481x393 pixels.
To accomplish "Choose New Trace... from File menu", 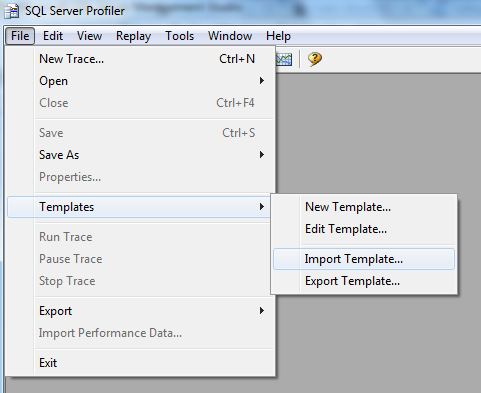I will click(x=140, y=59).
